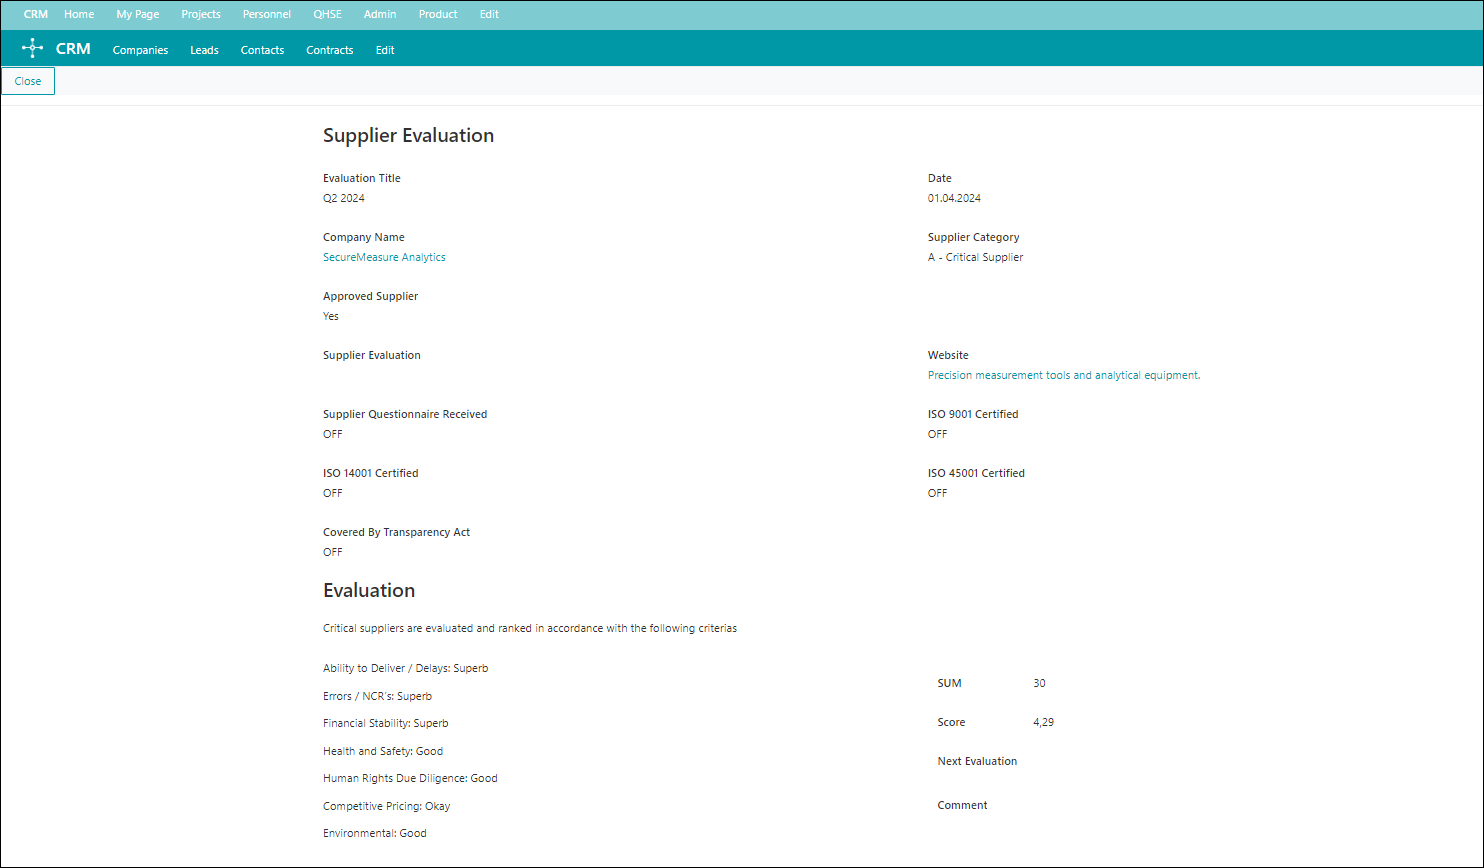Click the Q2 2024 evaluation title value
The height and width of the screenshot is (868, 1484).
click(x=344, y=198)
